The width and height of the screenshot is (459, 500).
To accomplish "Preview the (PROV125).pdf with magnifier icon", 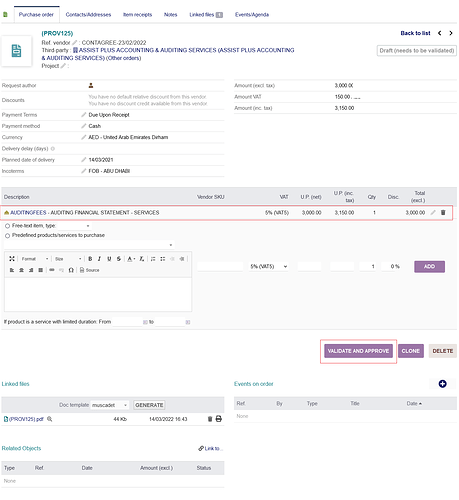I will click(x=50, y=419).
